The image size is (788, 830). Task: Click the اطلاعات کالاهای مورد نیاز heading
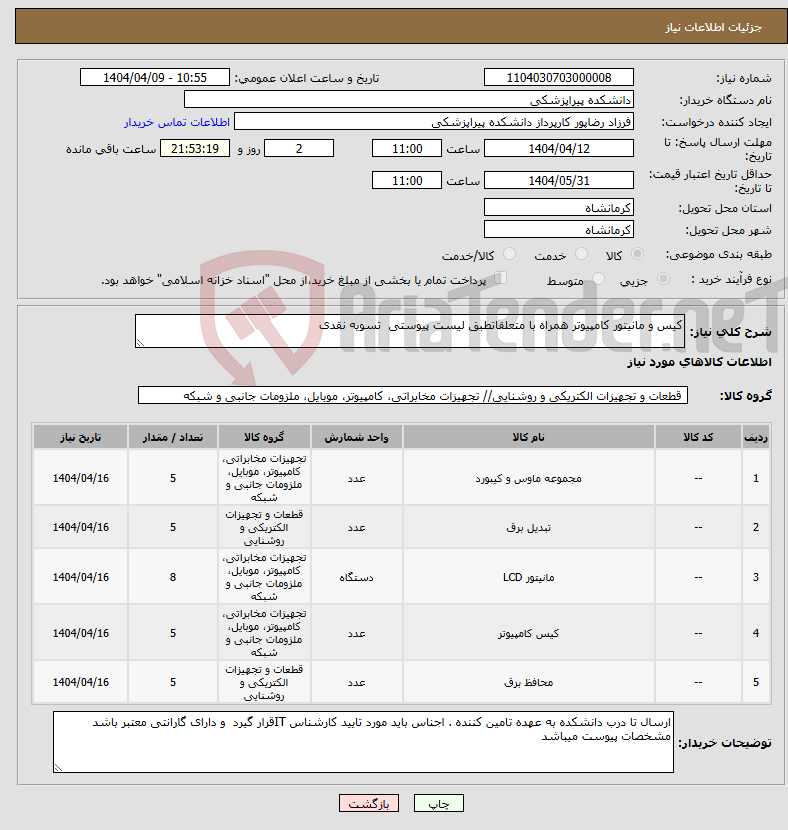[x=699, y=362]
